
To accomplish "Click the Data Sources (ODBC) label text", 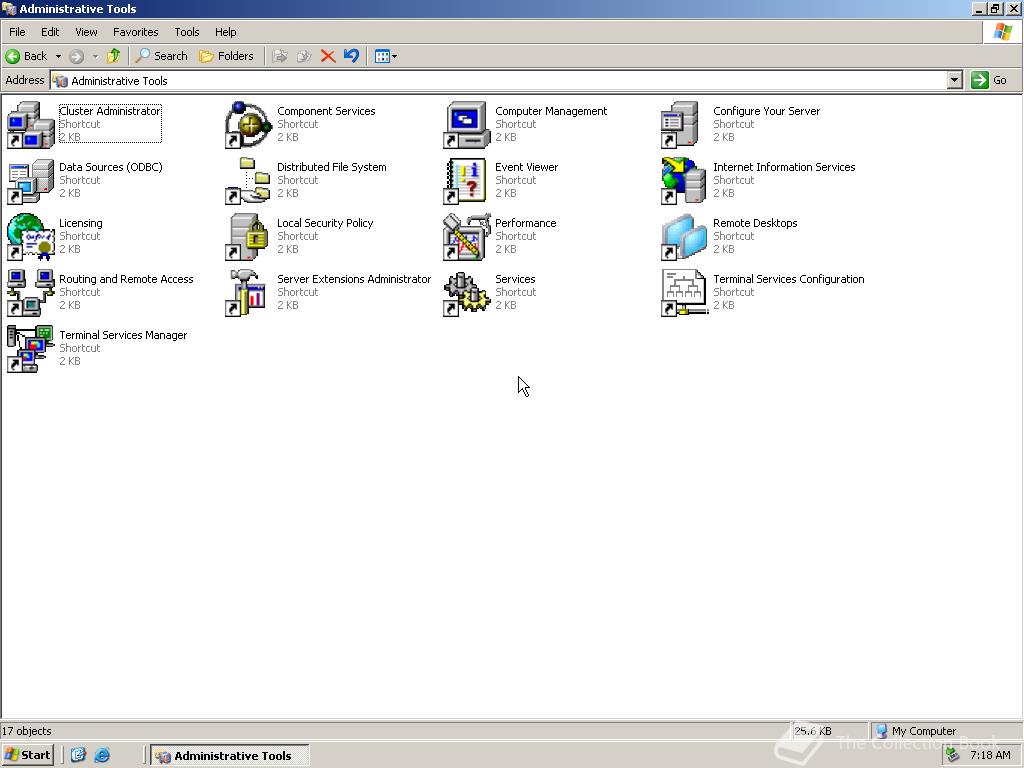I will 110,167.
